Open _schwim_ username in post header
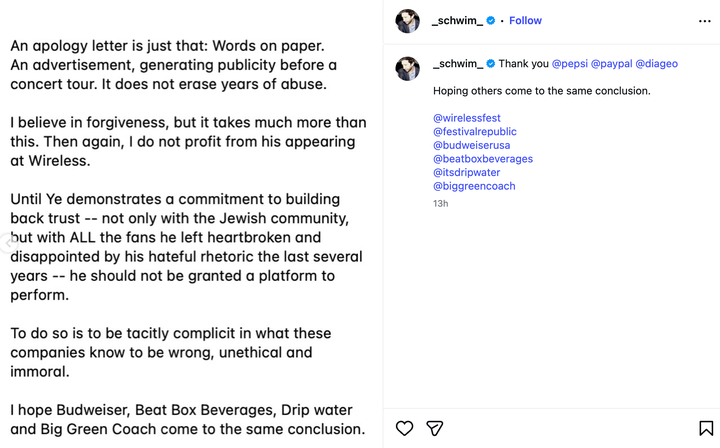This screenshot has width=720, height=448. [457, 21]
